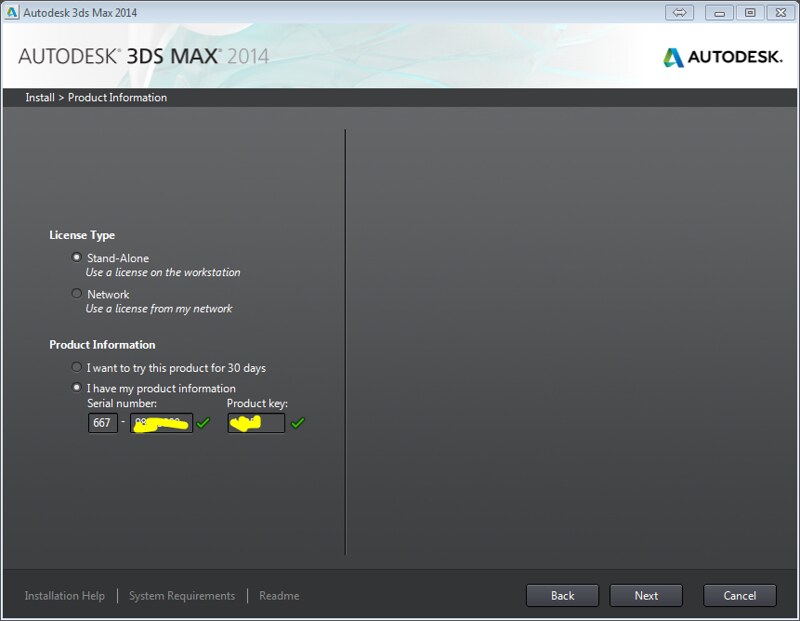Image resolution: width=800 pixels, height=621 pixels.
Task: Click 'Use a license on the workstation' text
Action: [163, 272]
